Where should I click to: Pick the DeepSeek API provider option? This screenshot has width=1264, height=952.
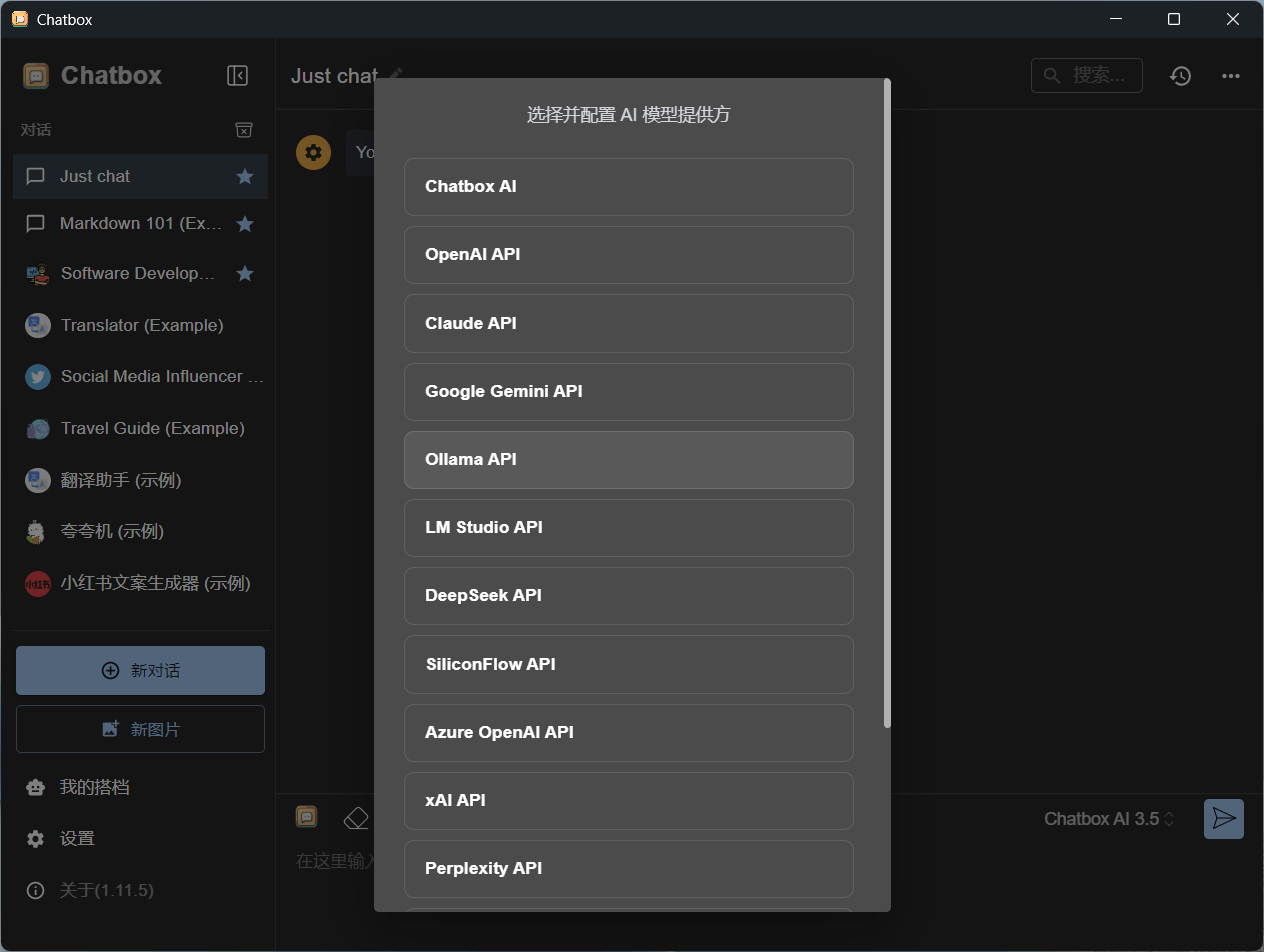628,596
